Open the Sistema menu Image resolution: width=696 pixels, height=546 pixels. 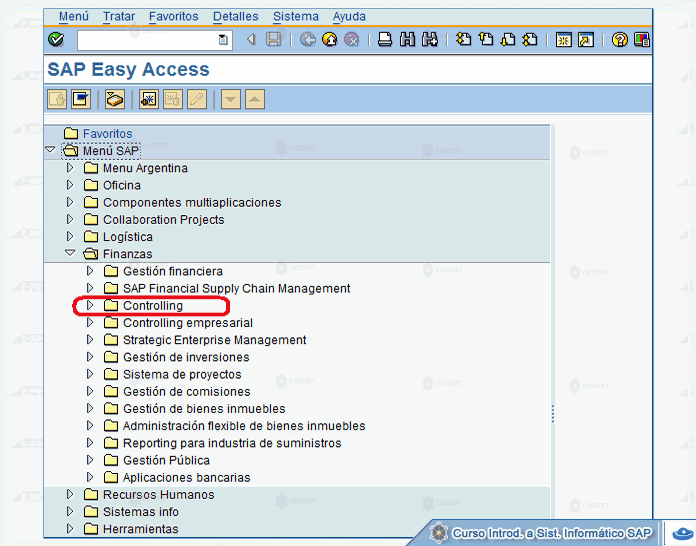coord(296,16)
